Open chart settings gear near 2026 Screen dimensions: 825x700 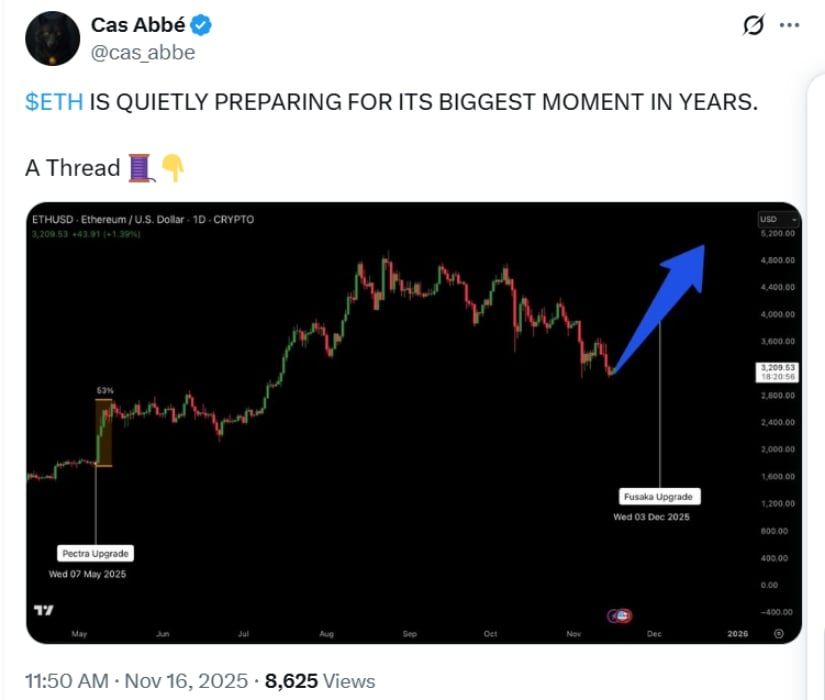click(779, 633)
